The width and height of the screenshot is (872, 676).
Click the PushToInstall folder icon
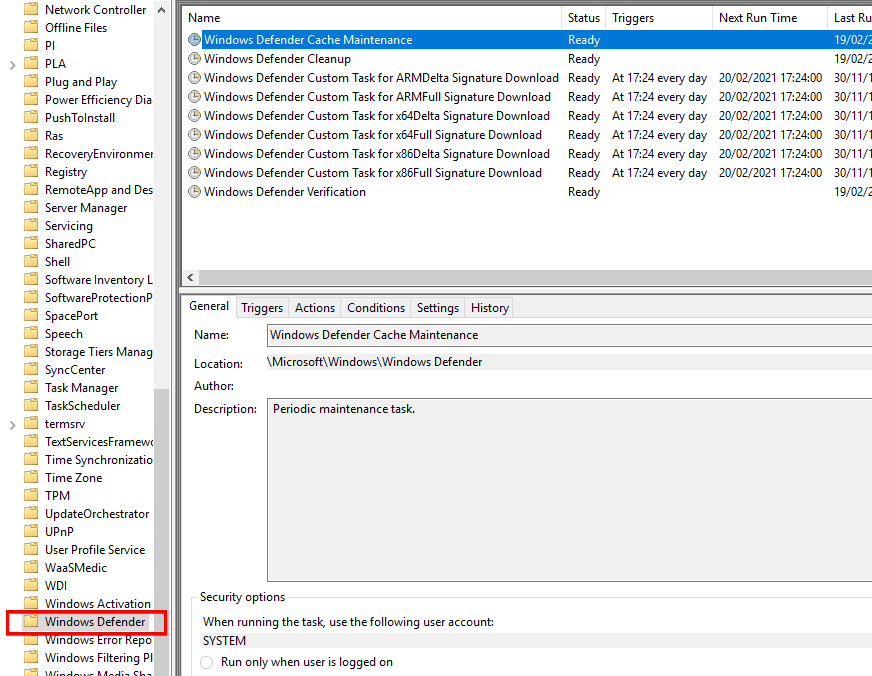tap(31, 117)
